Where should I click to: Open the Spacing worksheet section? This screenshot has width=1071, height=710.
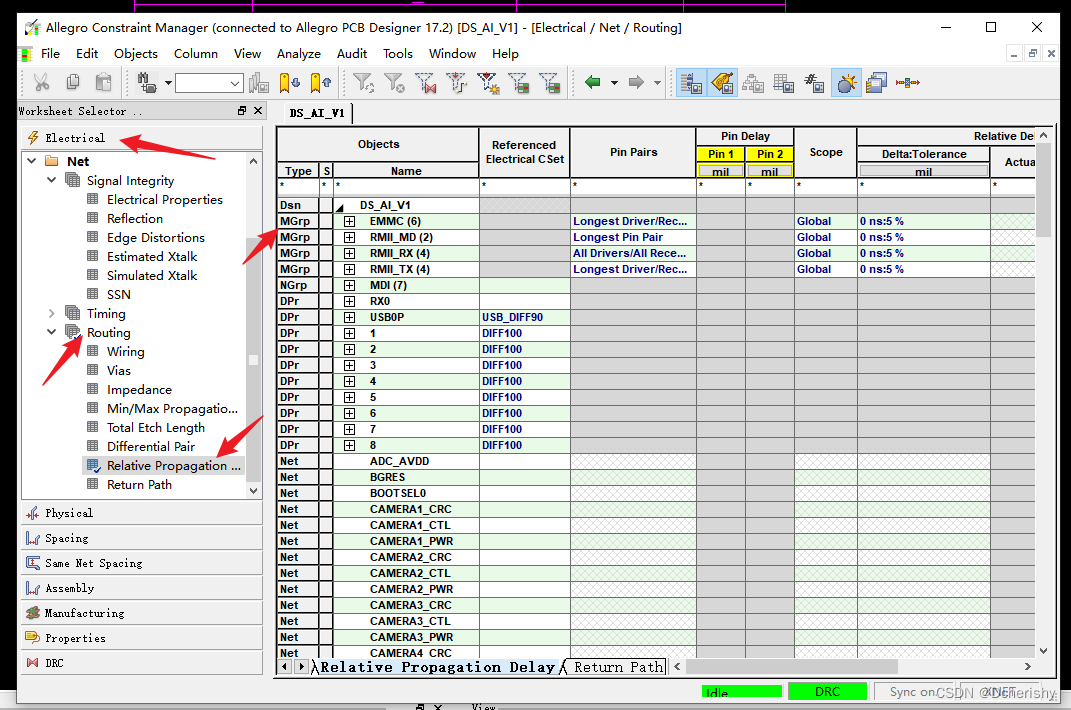click(x=142, y=538)
